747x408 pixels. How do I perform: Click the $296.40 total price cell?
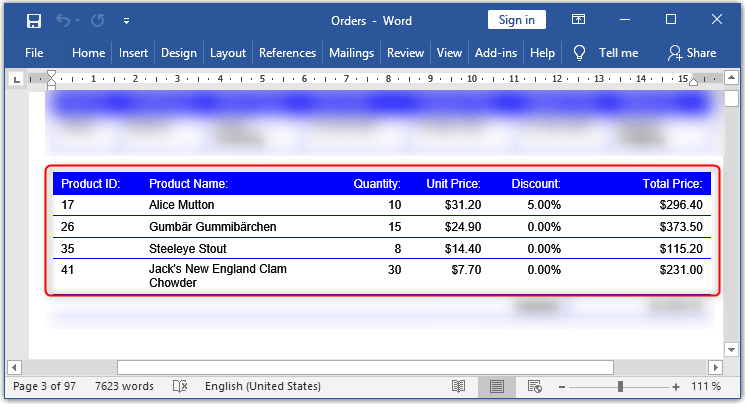click(681, 205)
